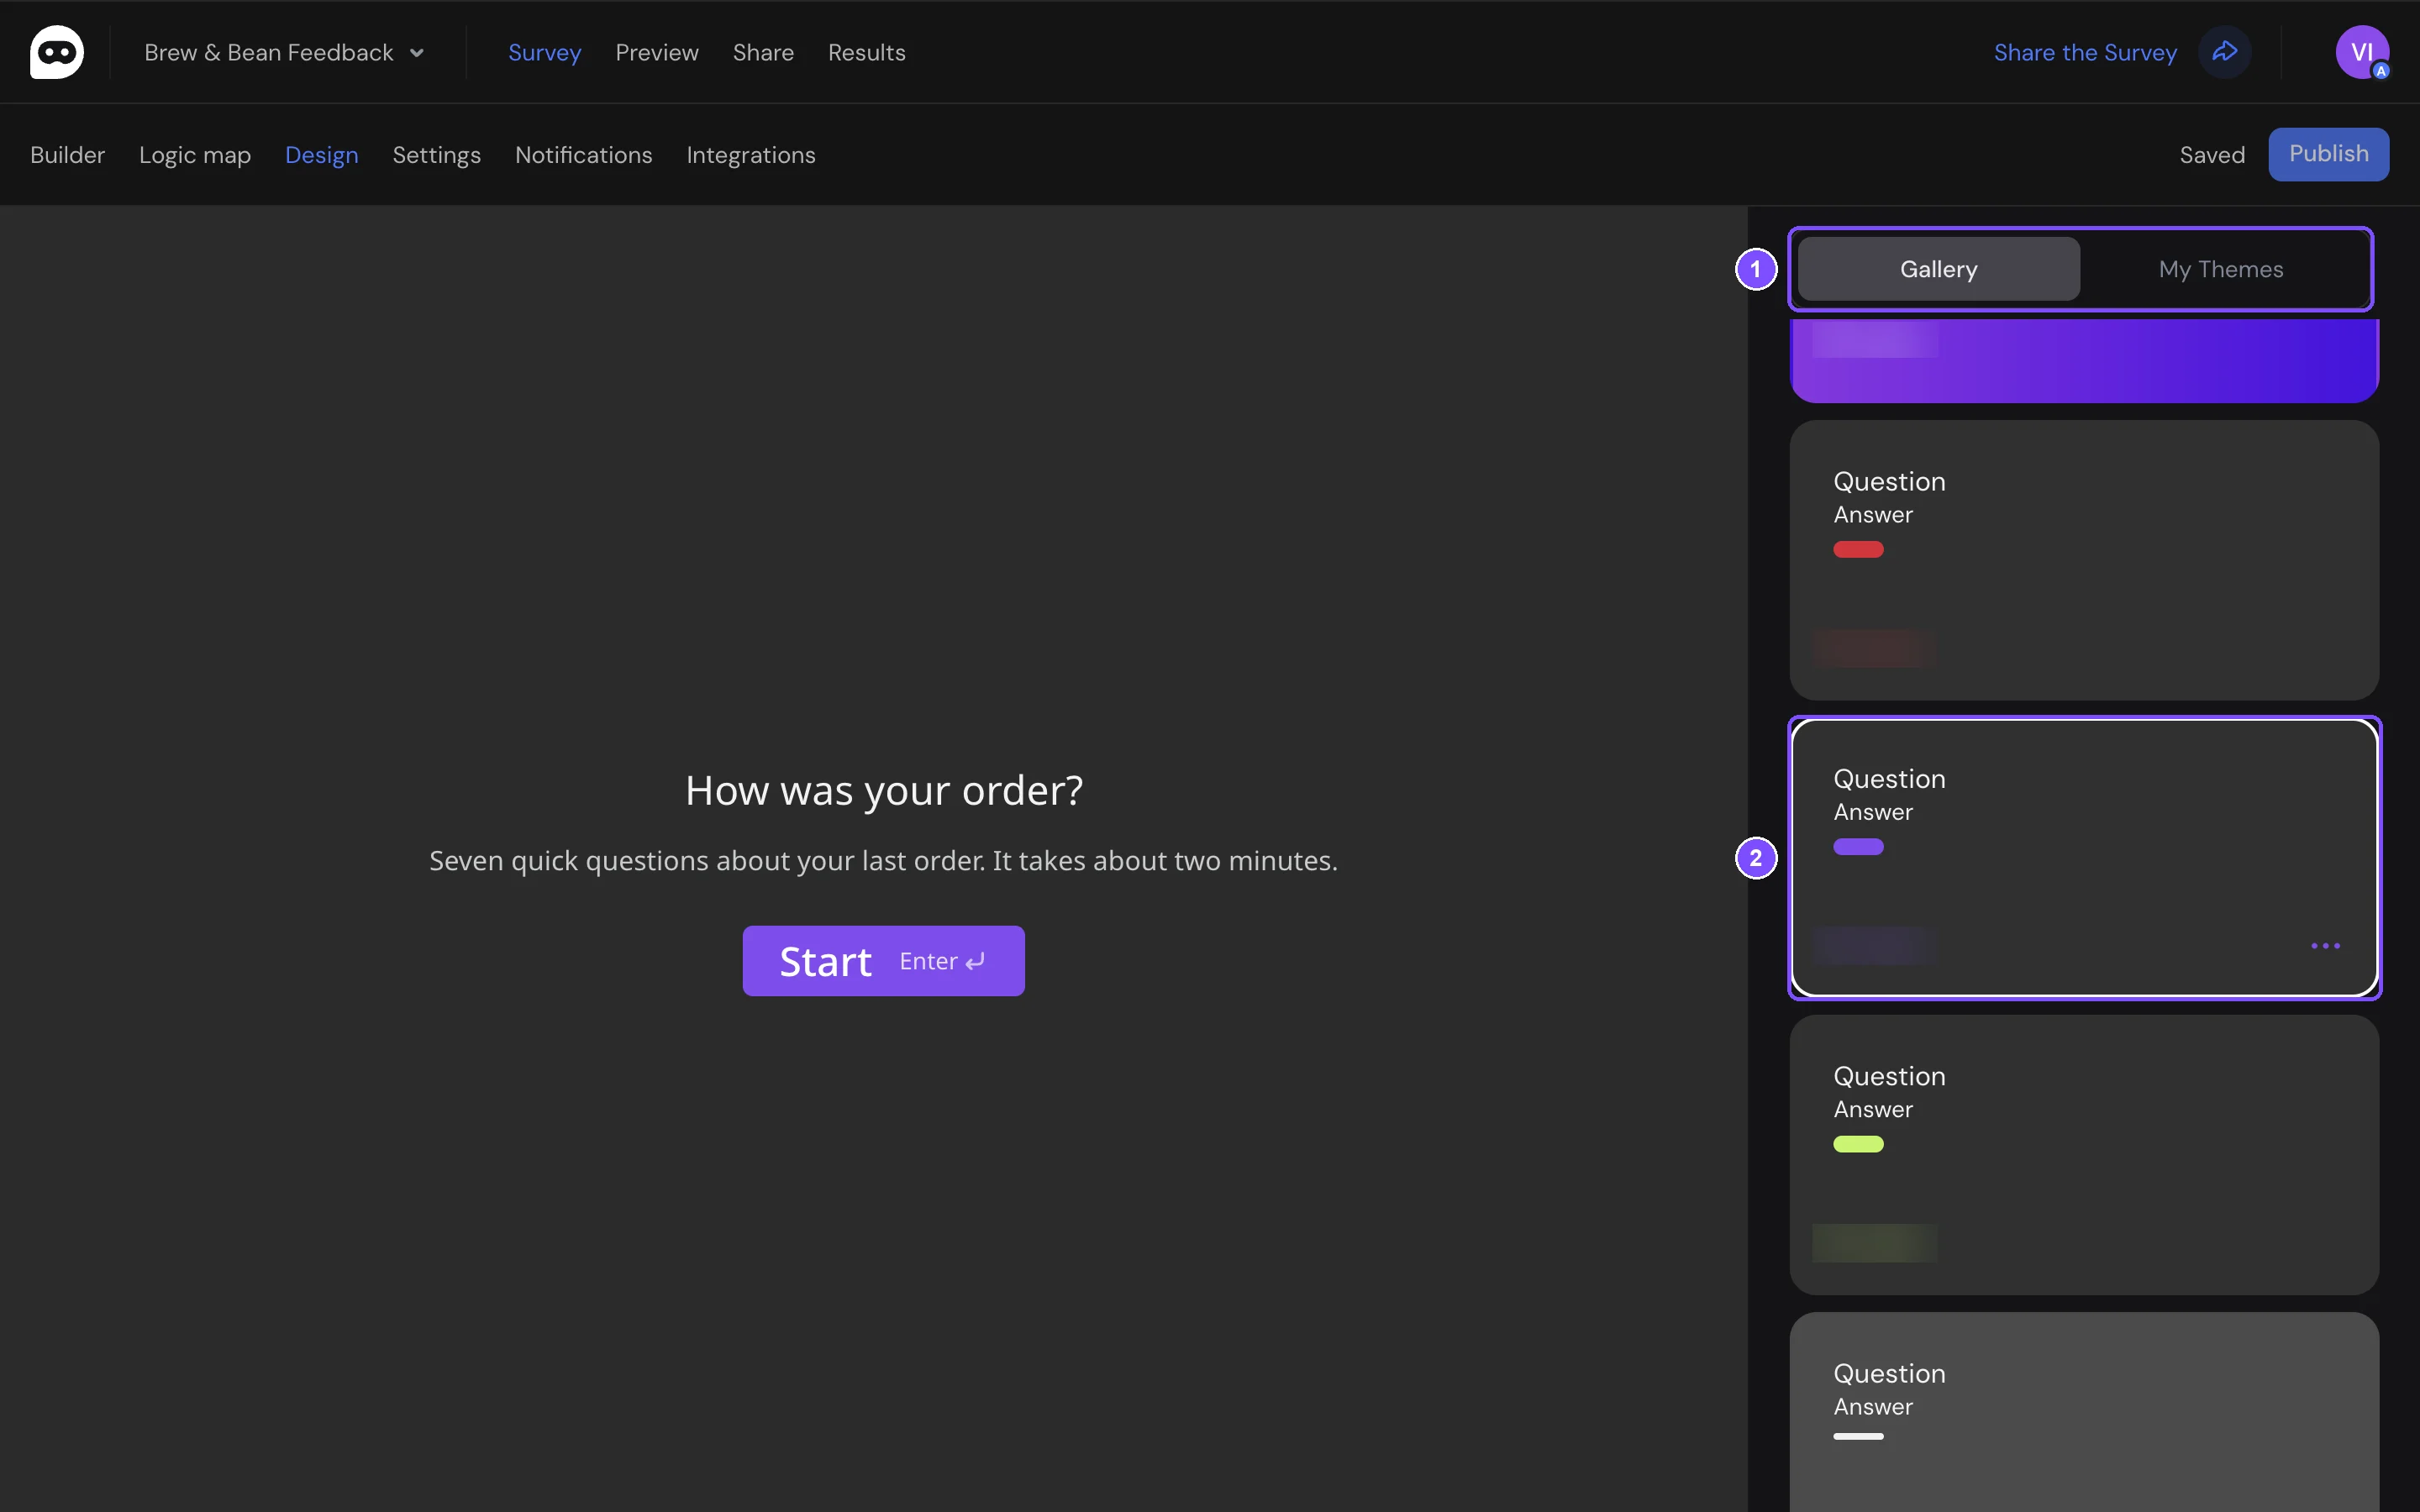Select the Design section
Viewport: 2420px width, 1512px height.
tap(321, 155)
